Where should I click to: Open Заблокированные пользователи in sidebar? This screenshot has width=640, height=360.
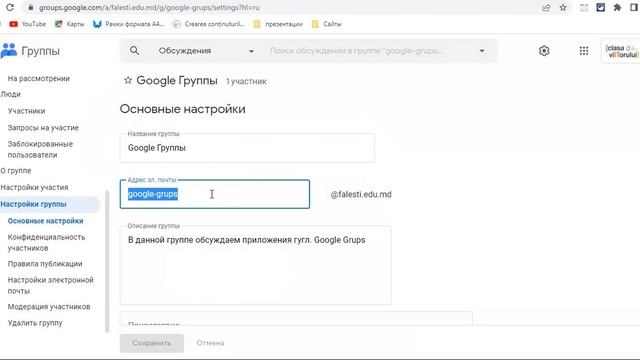click(x=40, y=149)
